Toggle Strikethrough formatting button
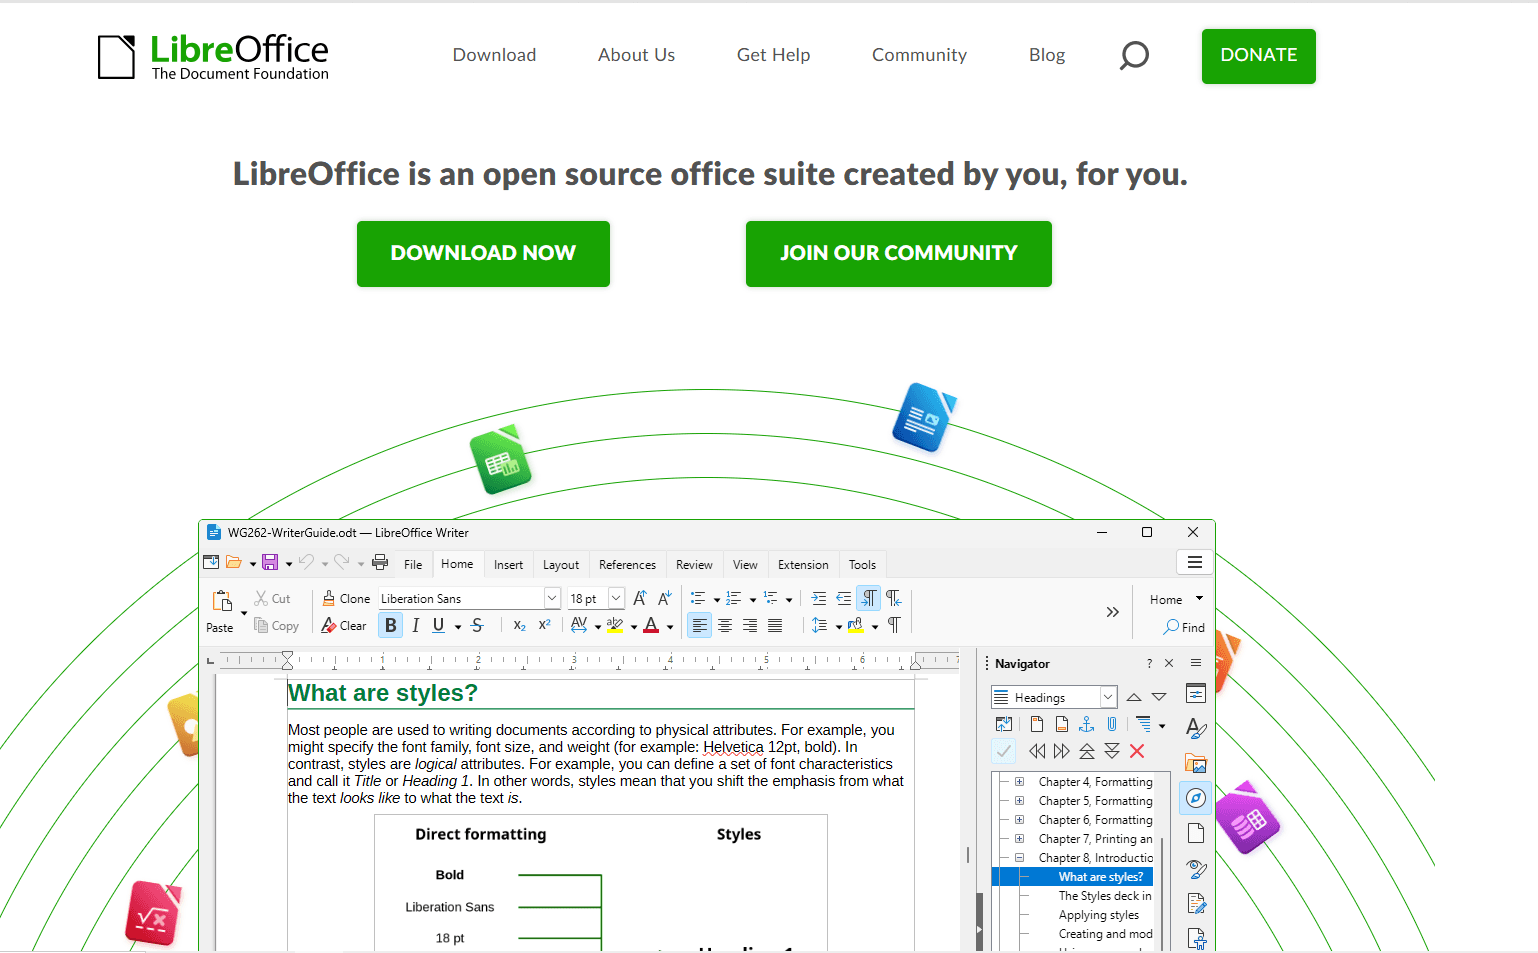Image resolution: width=1538 pixels, height=953 pixels. [477, 625]
